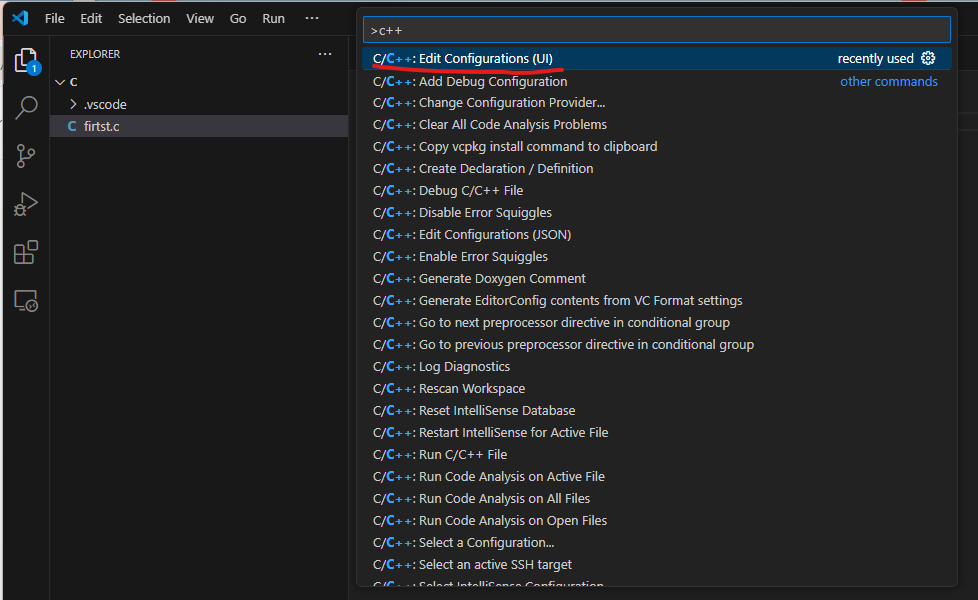978x600 pixels.
Task: Open the Selection menu
Action: pyautogui.click(x=144, y=19)
